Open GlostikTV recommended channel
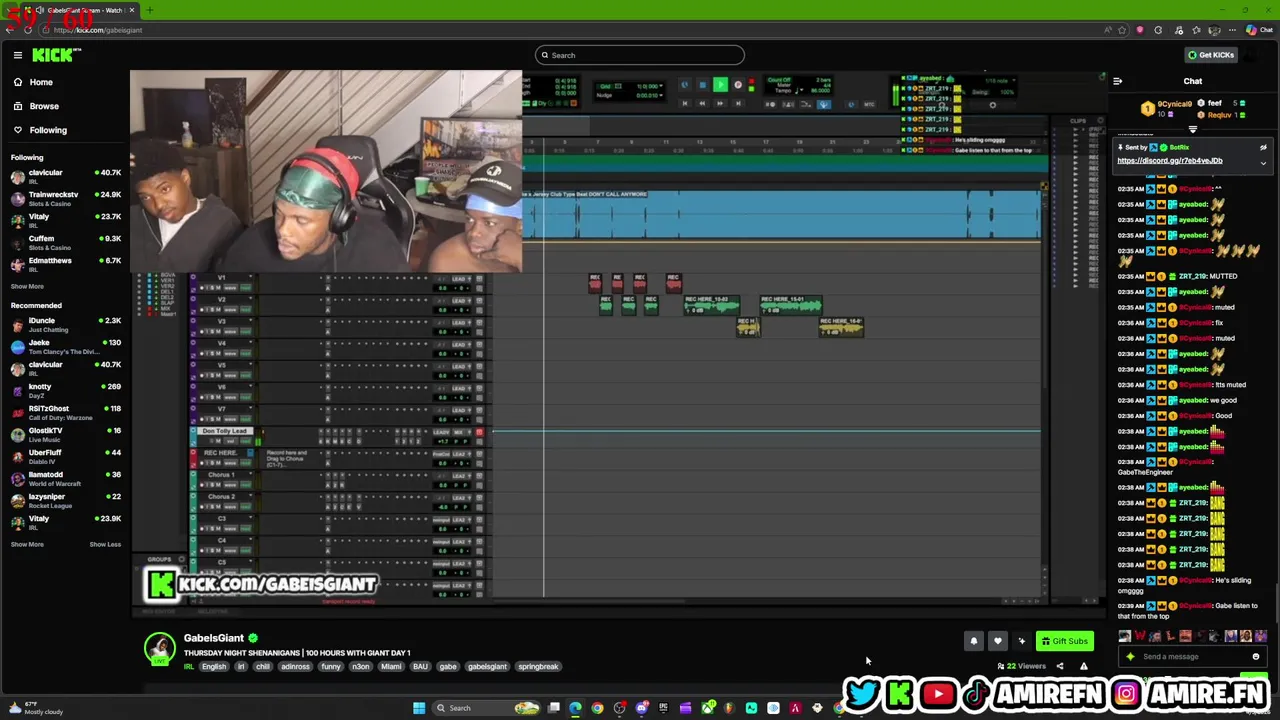This screenshot has width=1280, height=720. 66,434
